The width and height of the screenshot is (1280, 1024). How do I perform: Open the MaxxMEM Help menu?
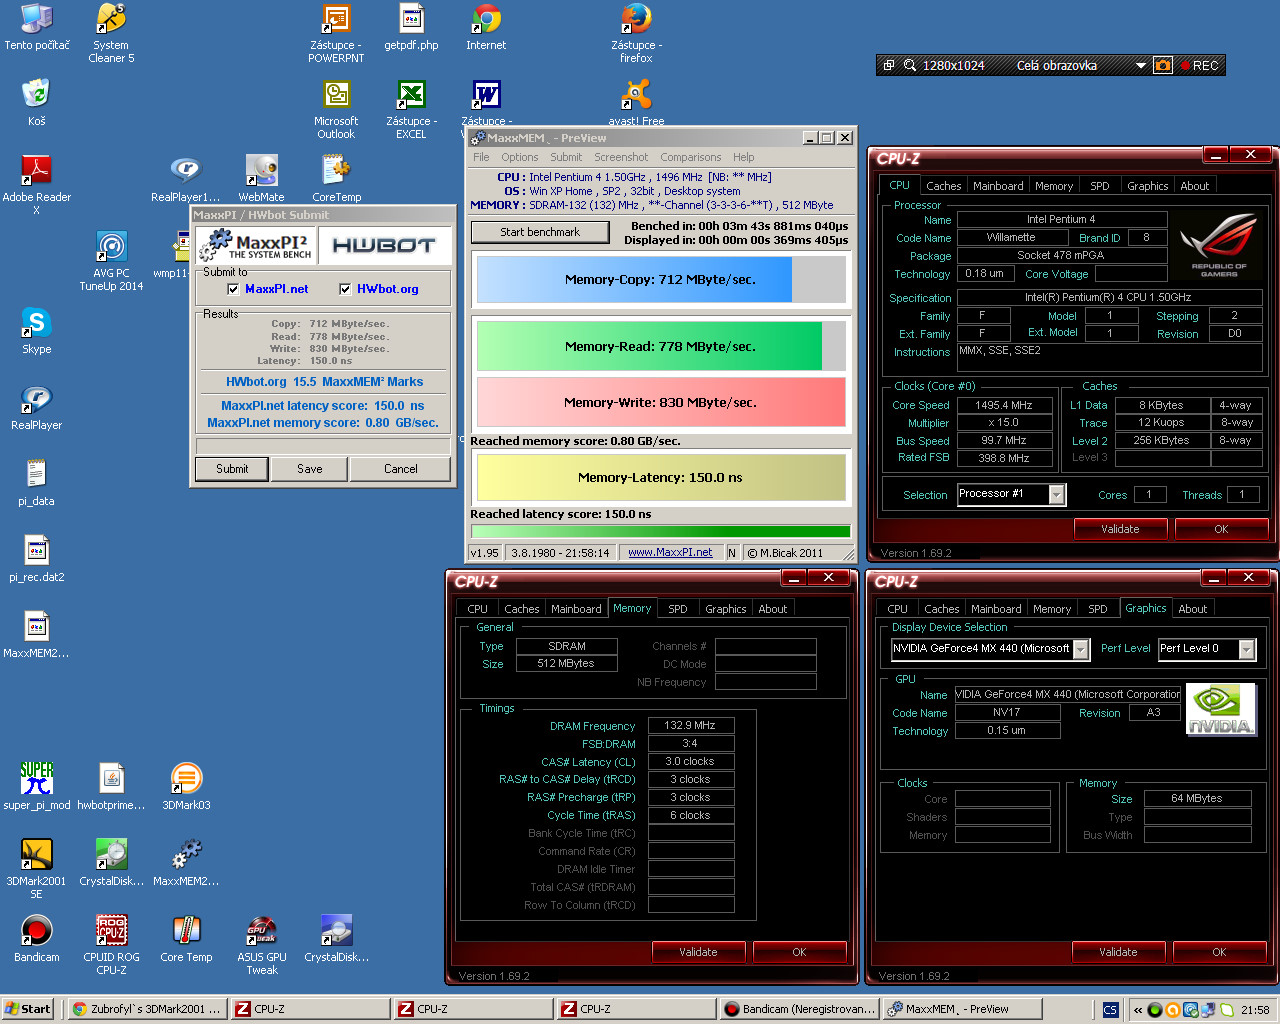click(x=743, y=157)
